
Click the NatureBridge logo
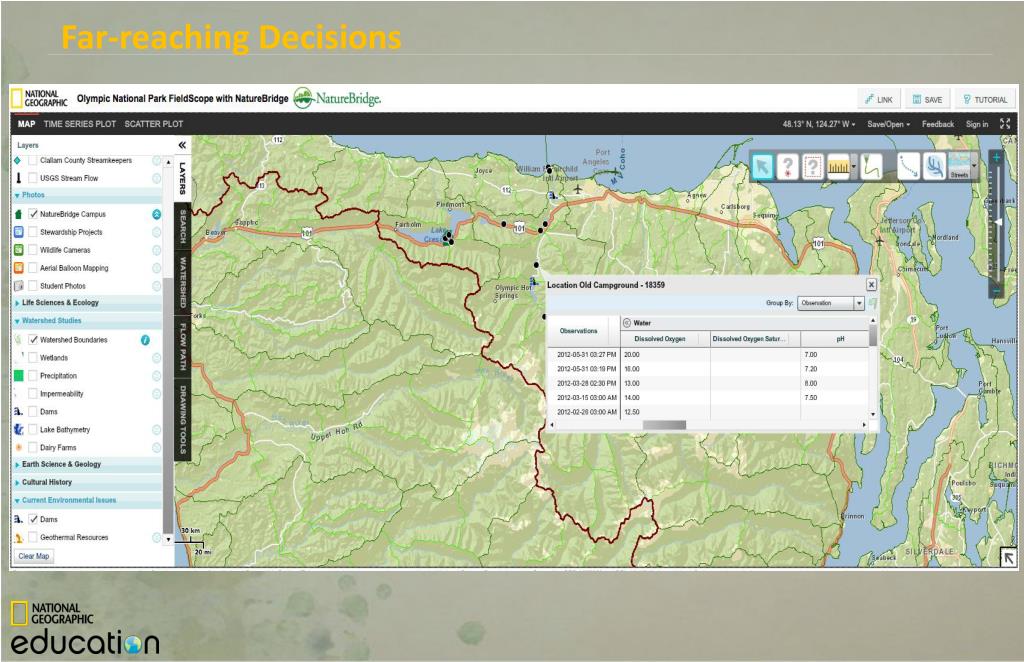[337, 99]
